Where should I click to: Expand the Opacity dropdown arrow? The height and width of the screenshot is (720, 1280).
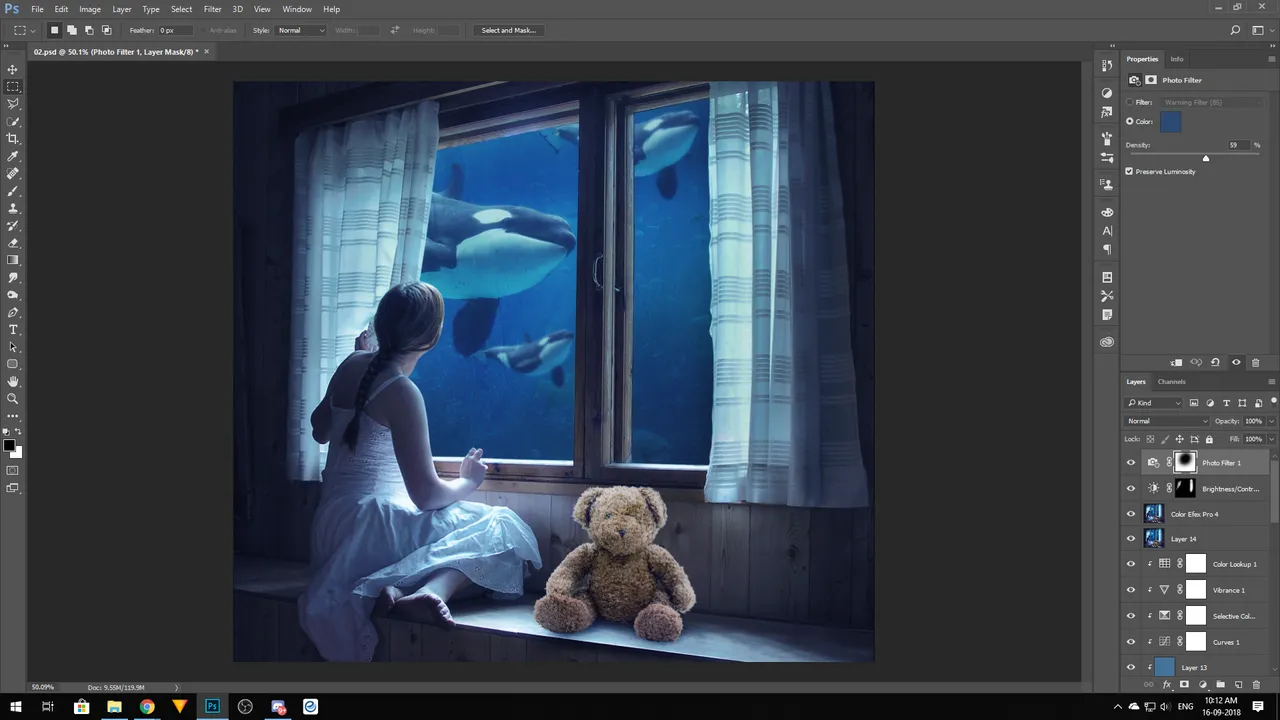(x=1271, y=421)
